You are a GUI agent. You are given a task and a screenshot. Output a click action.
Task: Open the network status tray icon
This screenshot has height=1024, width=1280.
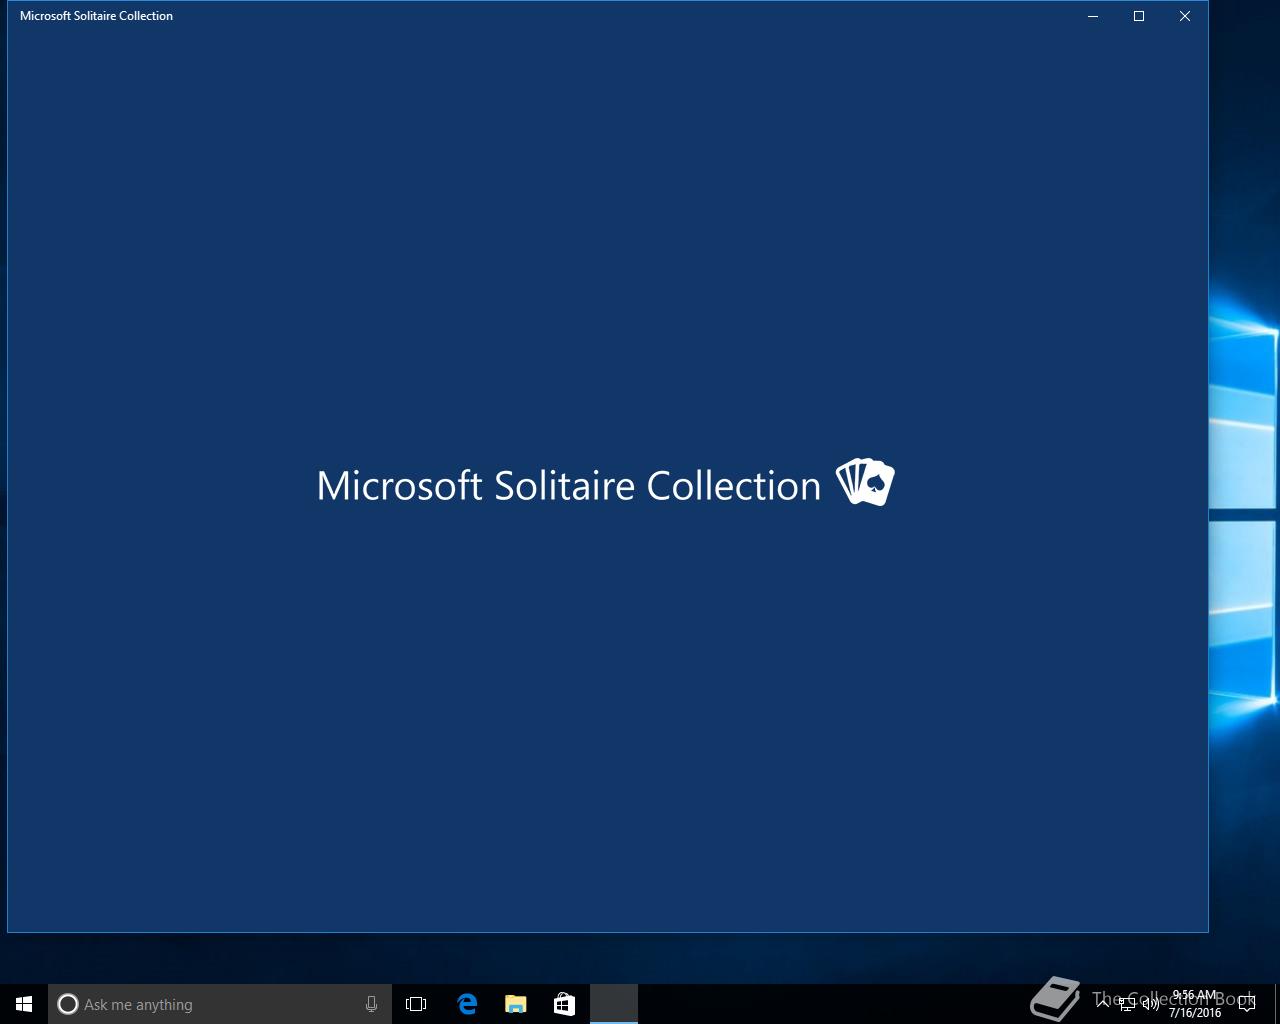(x=1127, y=1004)
